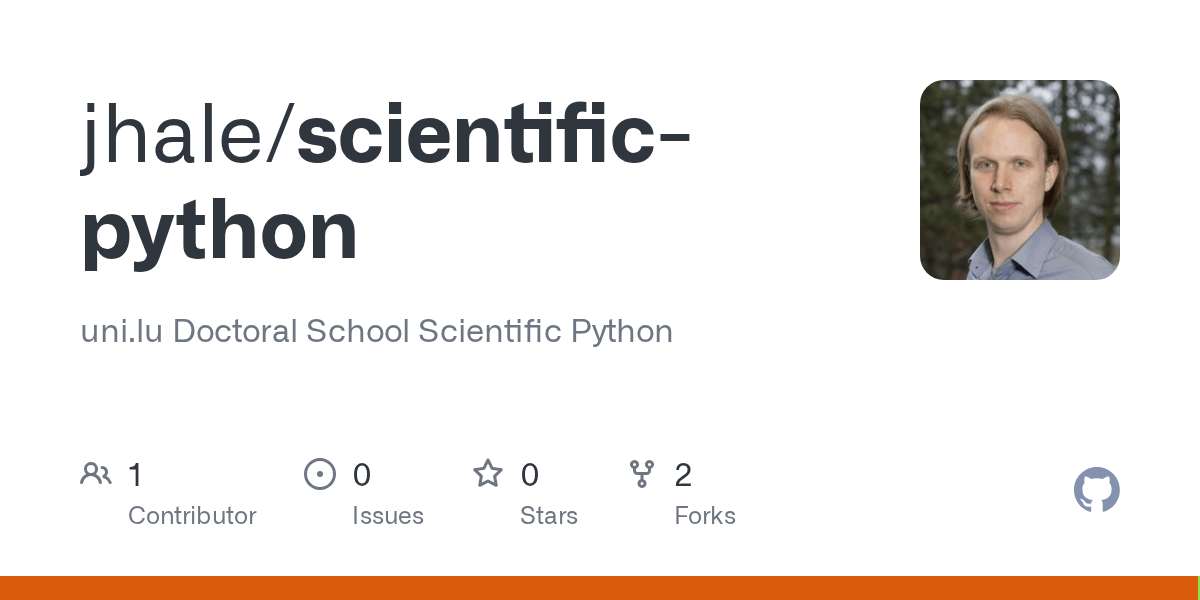Viewport: 1200px width, 600px height.
Task: Click the bold 'scientific-' repository title text
Action: coord(494,137)
